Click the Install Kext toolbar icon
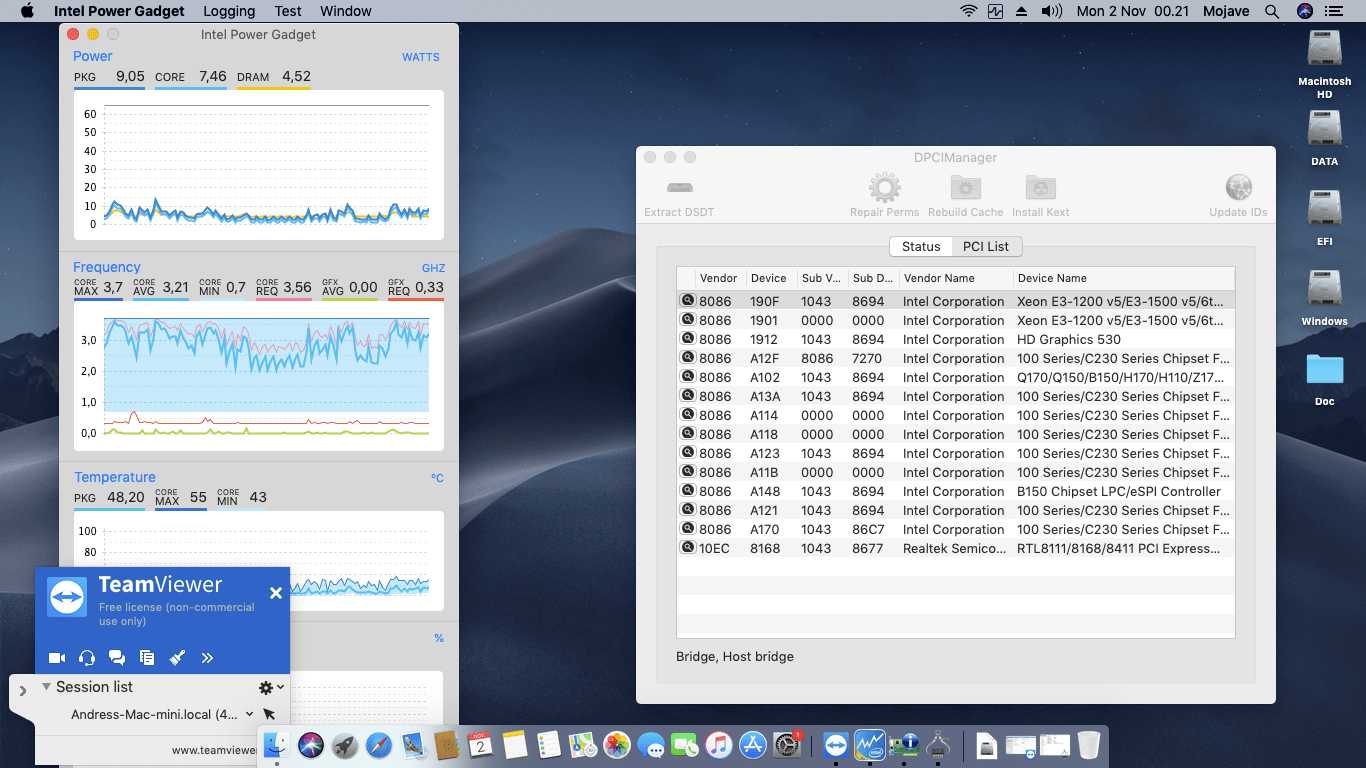Screen dimensions: 1366x768 (1041, 188)
